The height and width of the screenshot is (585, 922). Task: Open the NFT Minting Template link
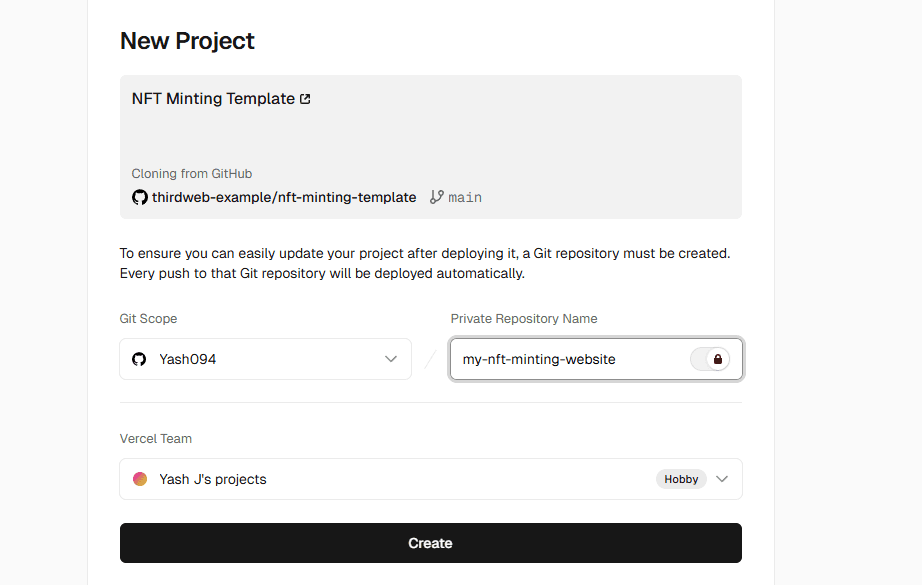click(213, 99)
